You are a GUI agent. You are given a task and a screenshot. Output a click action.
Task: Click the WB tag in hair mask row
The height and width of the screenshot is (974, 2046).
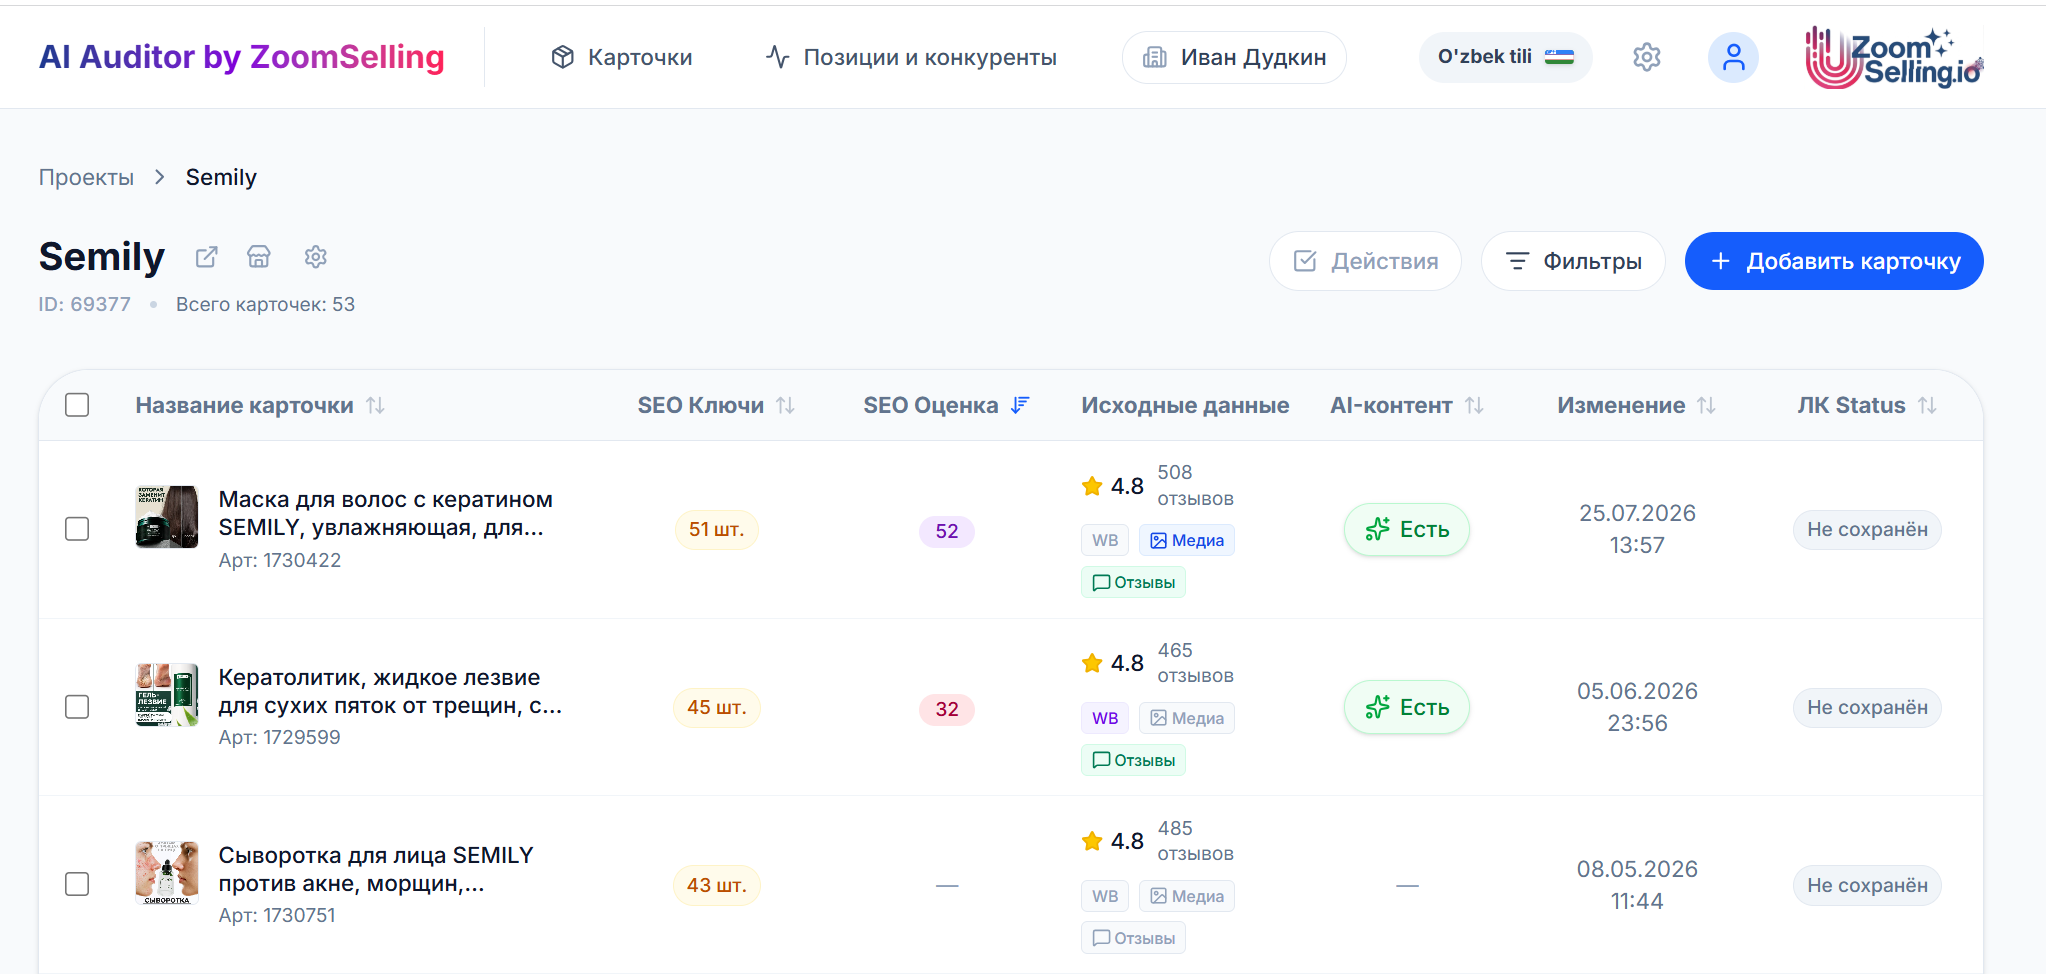(1105, 540)
